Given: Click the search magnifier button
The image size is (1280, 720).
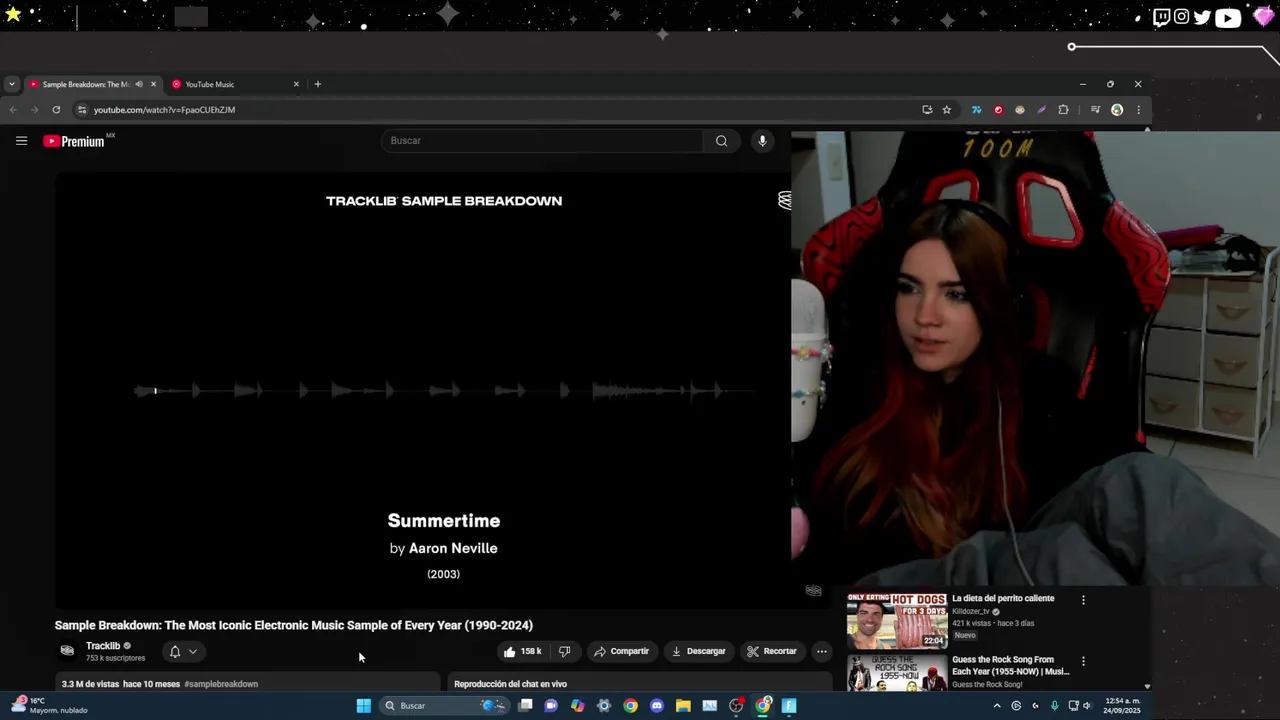Looking at the screenshot, I should click(x=721, y=141).
